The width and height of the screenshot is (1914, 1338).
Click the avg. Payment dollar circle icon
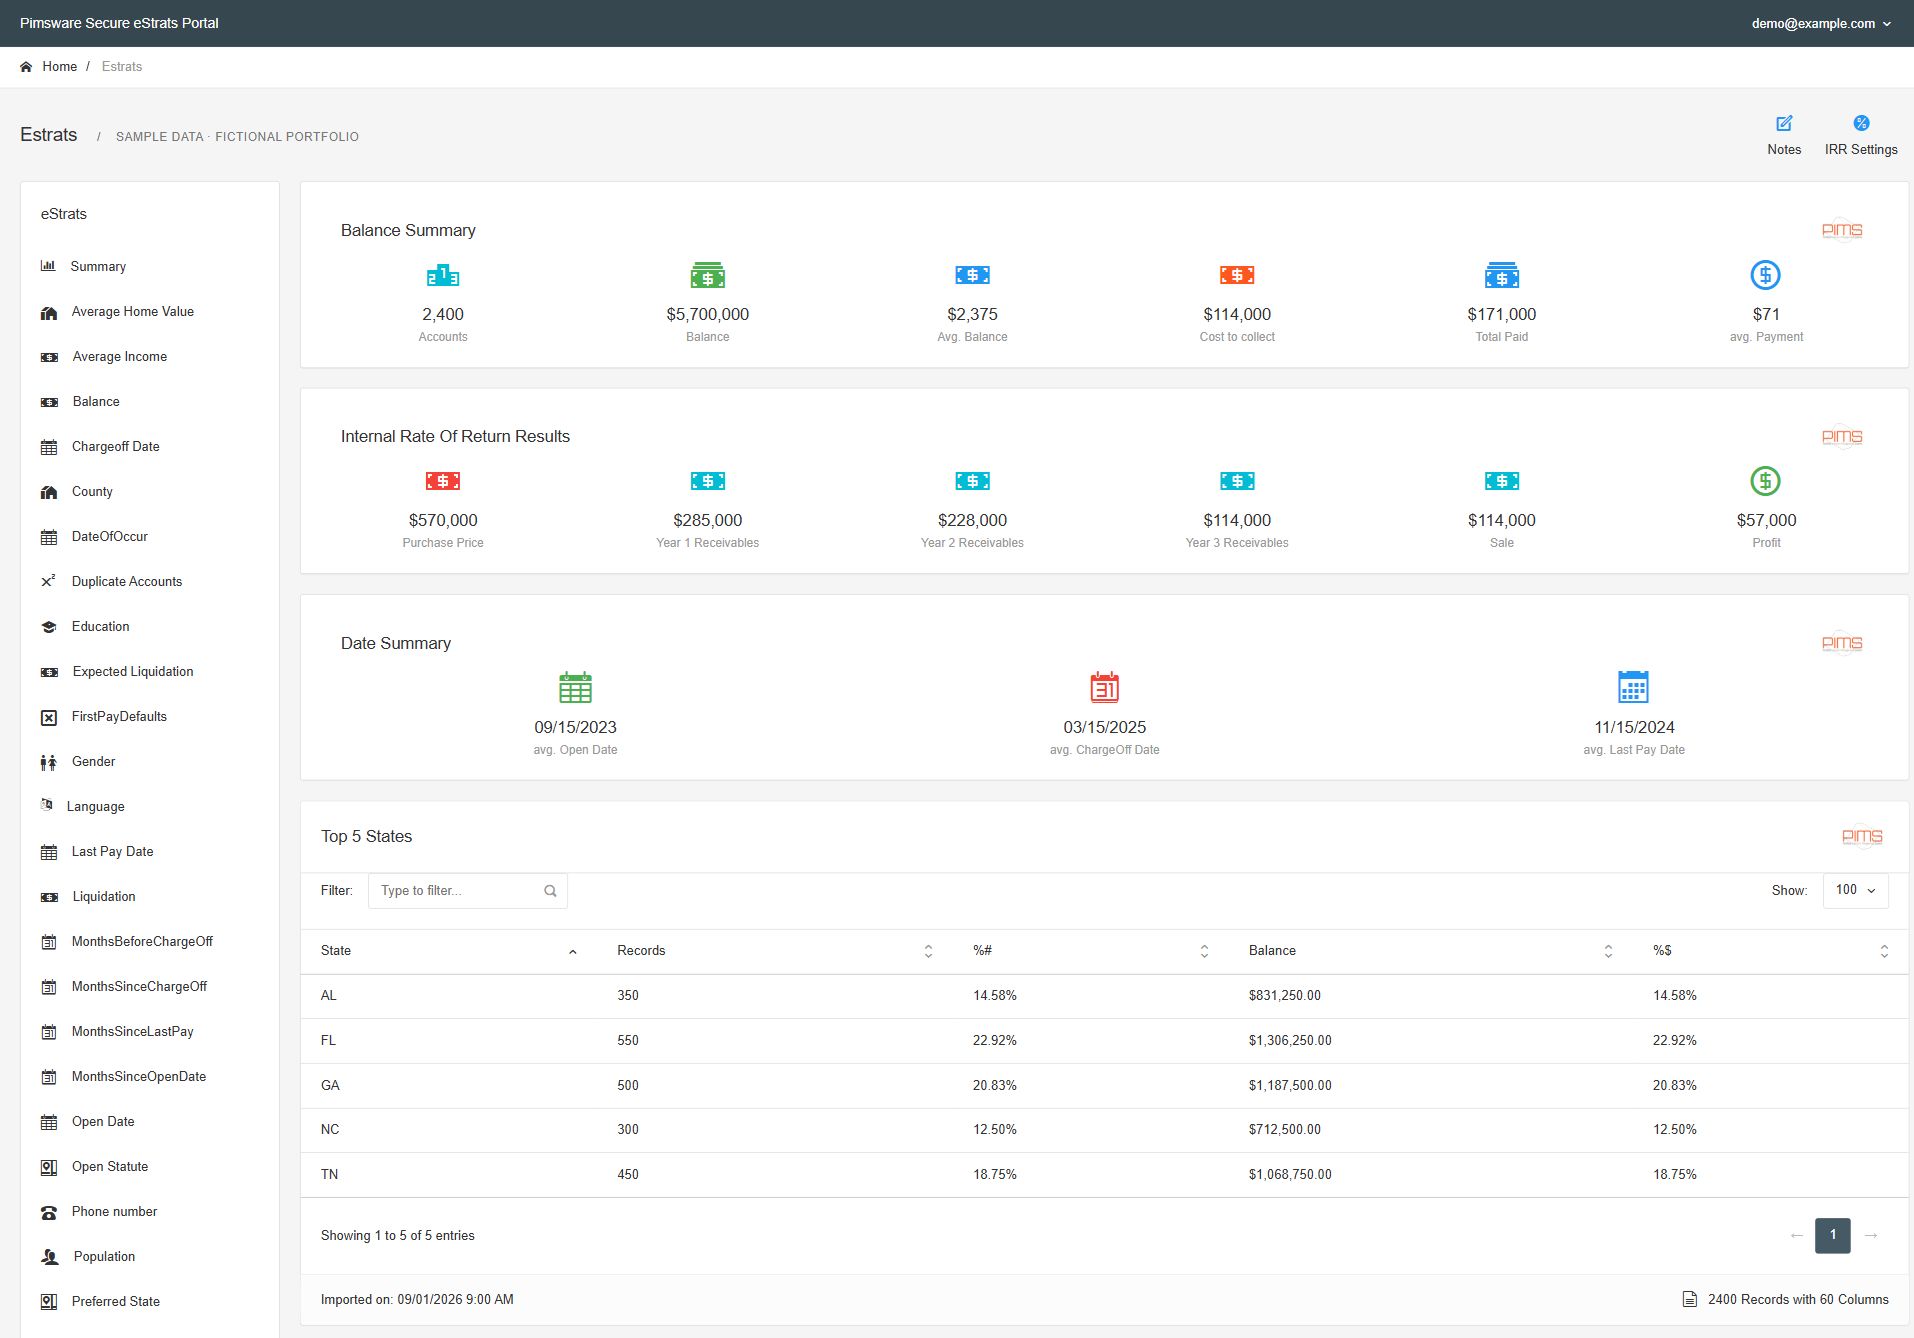click(1766, 275)
